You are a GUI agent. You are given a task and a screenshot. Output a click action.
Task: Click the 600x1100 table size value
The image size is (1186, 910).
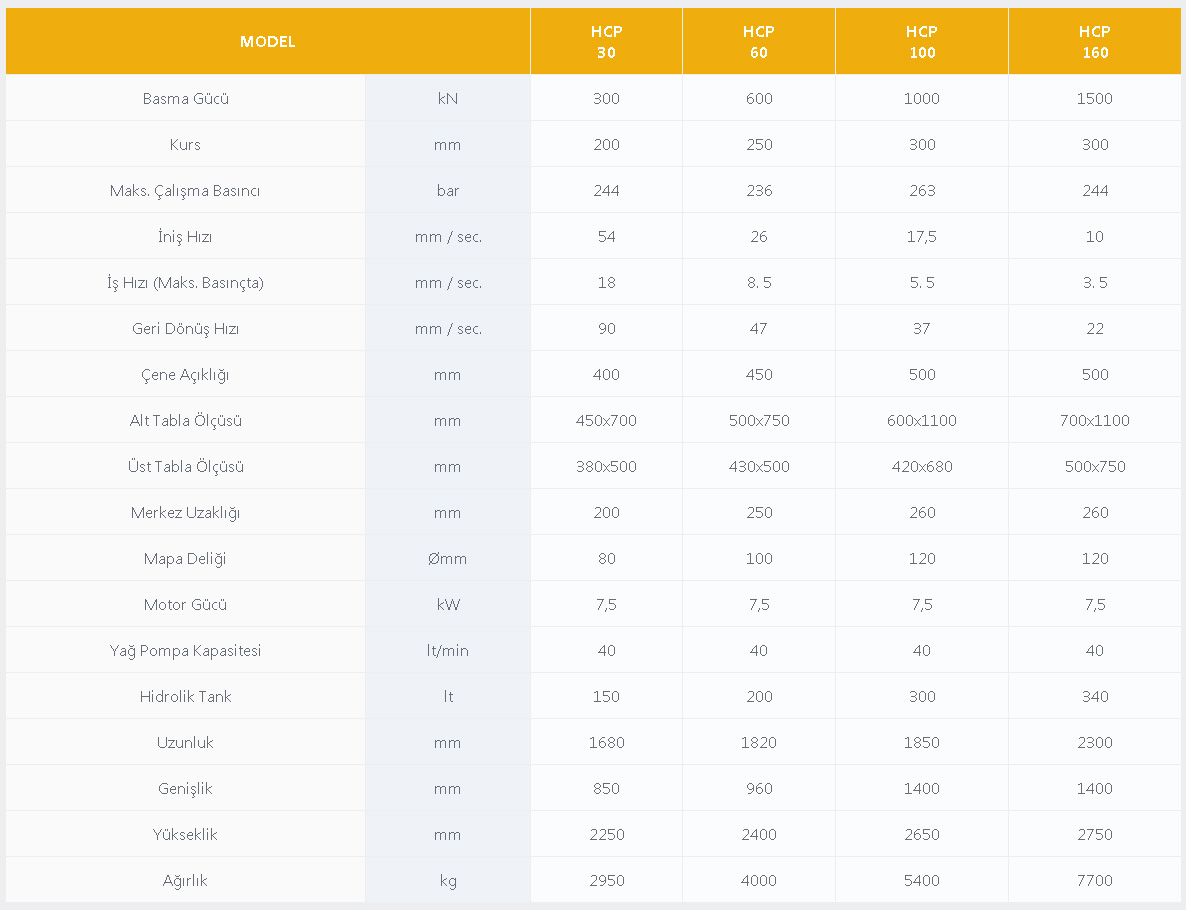(x=922, y=421)
